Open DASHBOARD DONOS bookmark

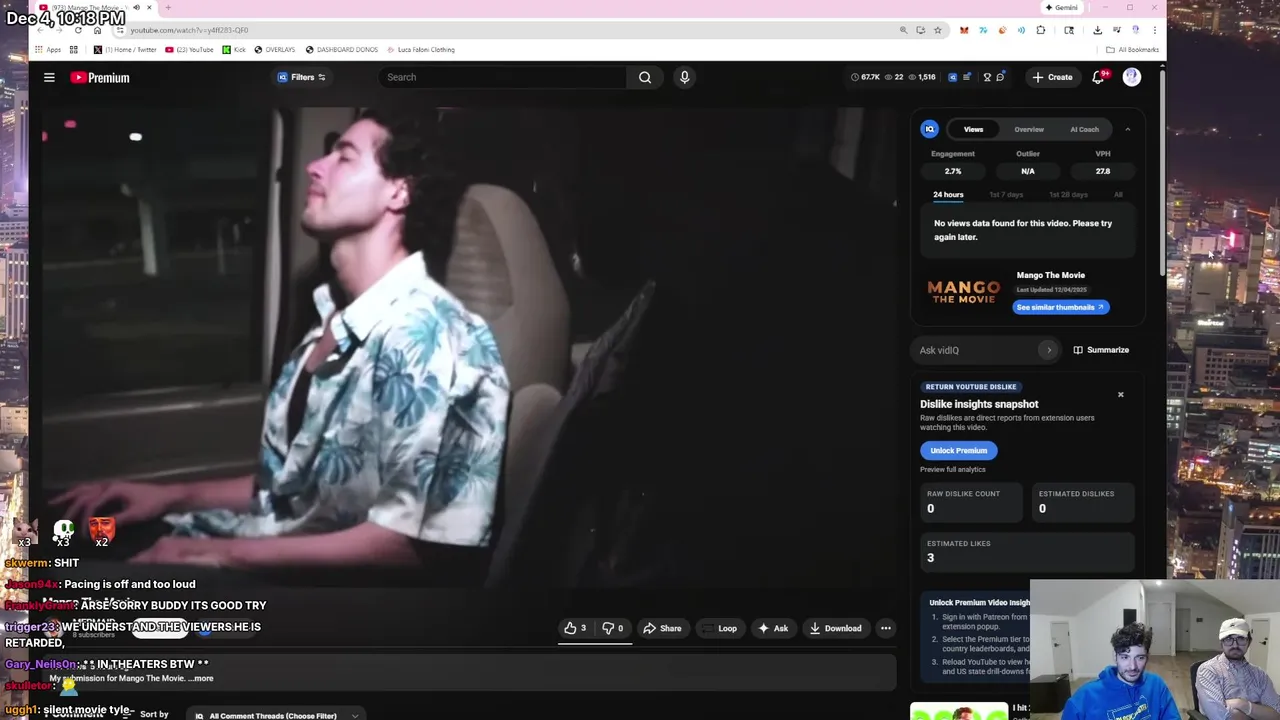[x=341, y=49]
